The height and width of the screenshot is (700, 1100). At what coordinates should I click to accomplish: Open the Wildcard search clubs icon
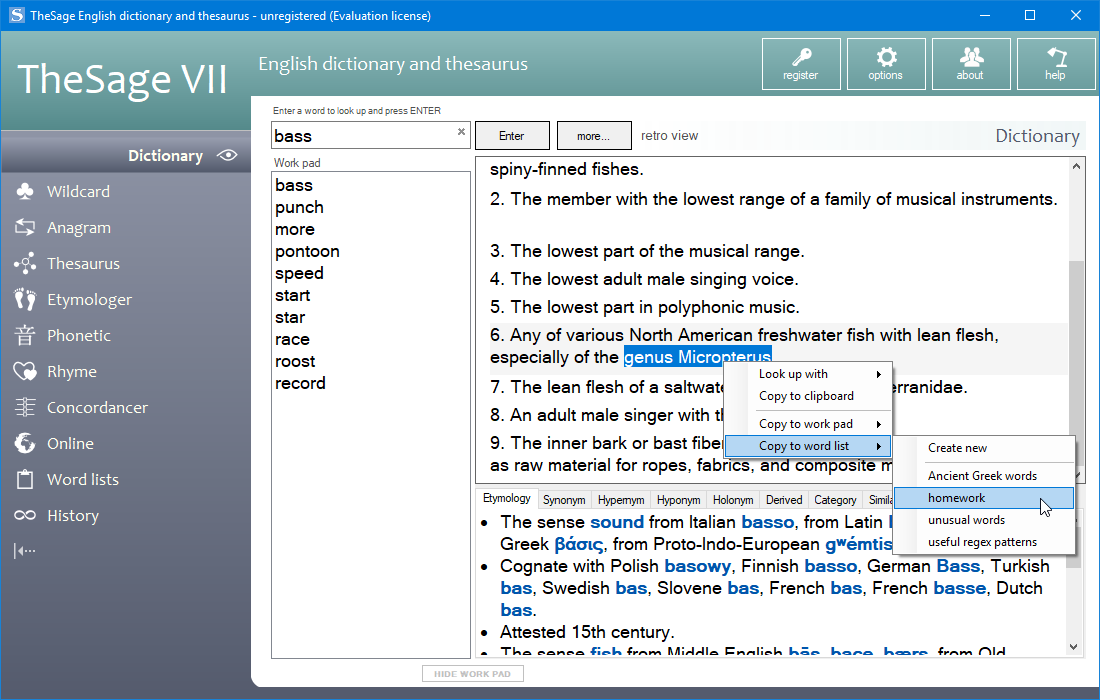(25, 191)
